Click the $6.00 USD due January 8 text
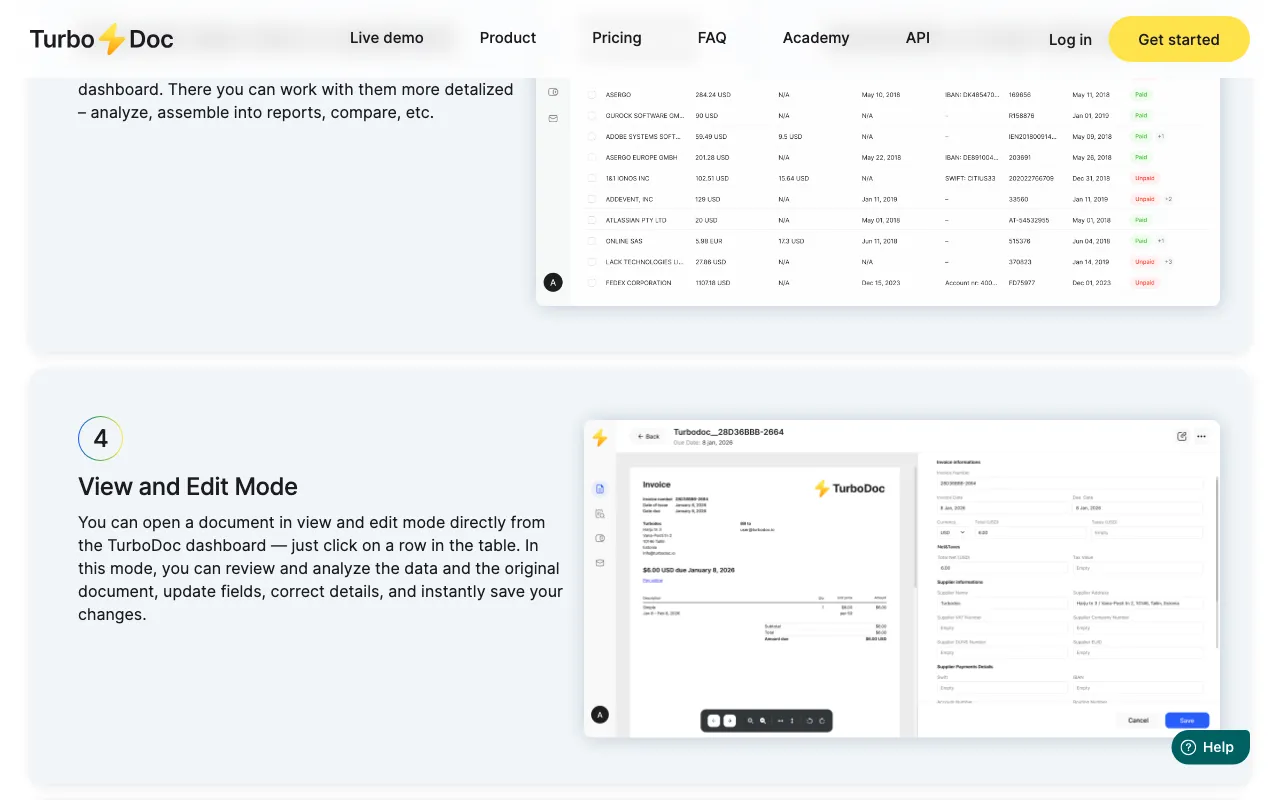The image size is (1280, 800). [x=689, y=570]
